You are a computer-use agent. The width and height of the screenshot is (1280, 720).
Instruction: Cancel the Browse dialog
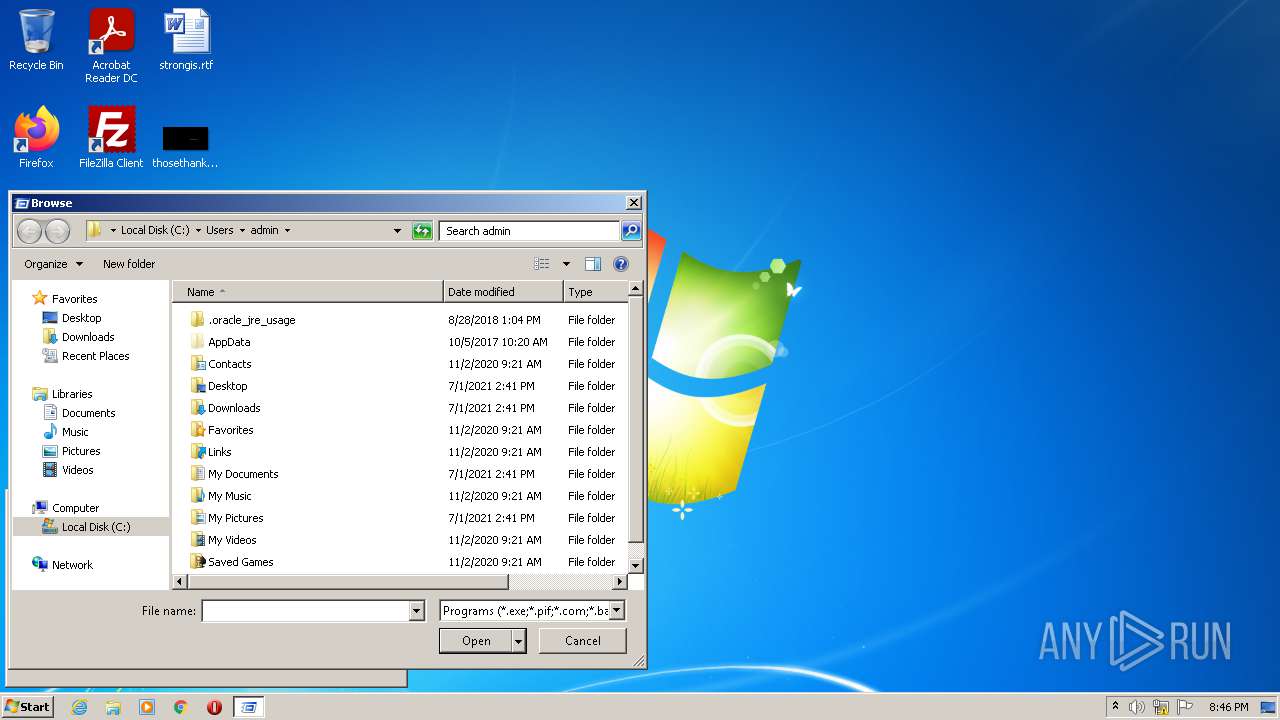coord(583,641)
